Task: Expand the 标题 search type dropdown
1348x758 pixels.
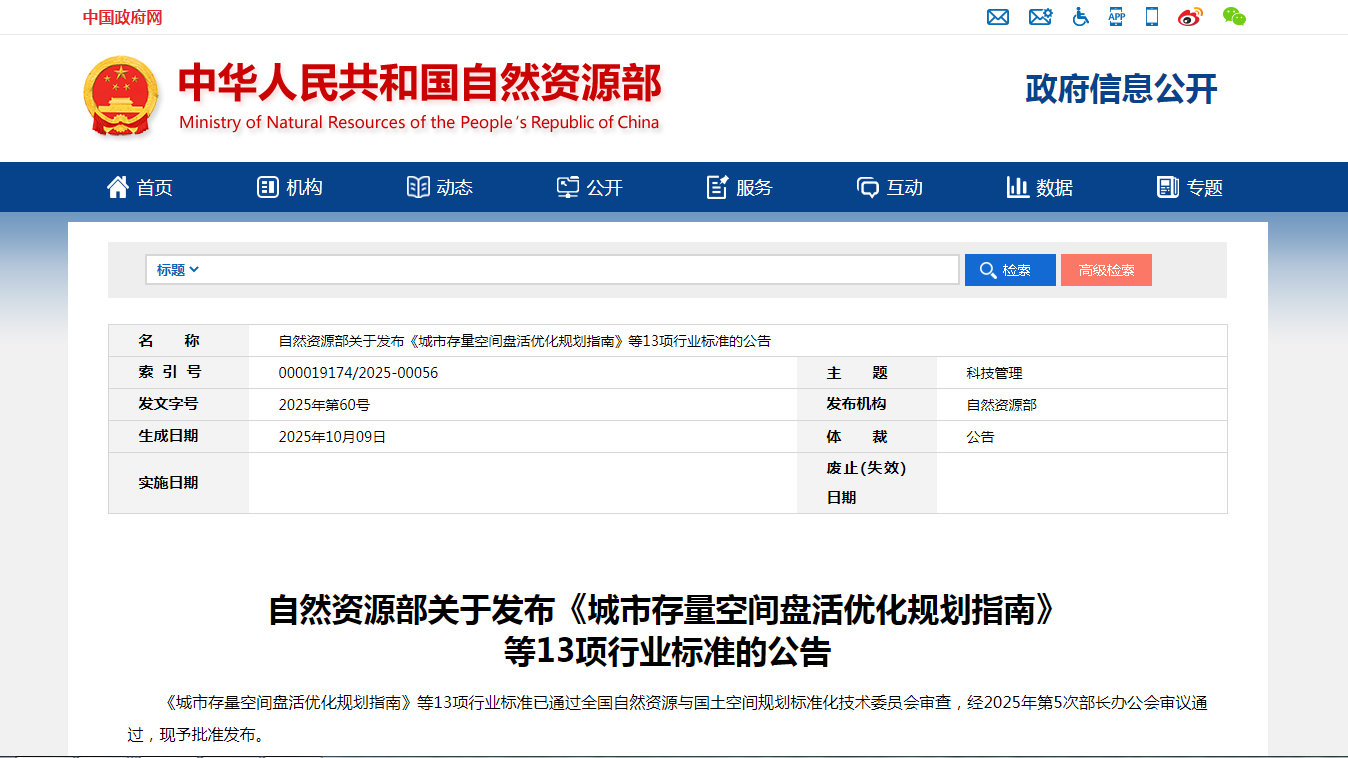Action: point(178,270)
